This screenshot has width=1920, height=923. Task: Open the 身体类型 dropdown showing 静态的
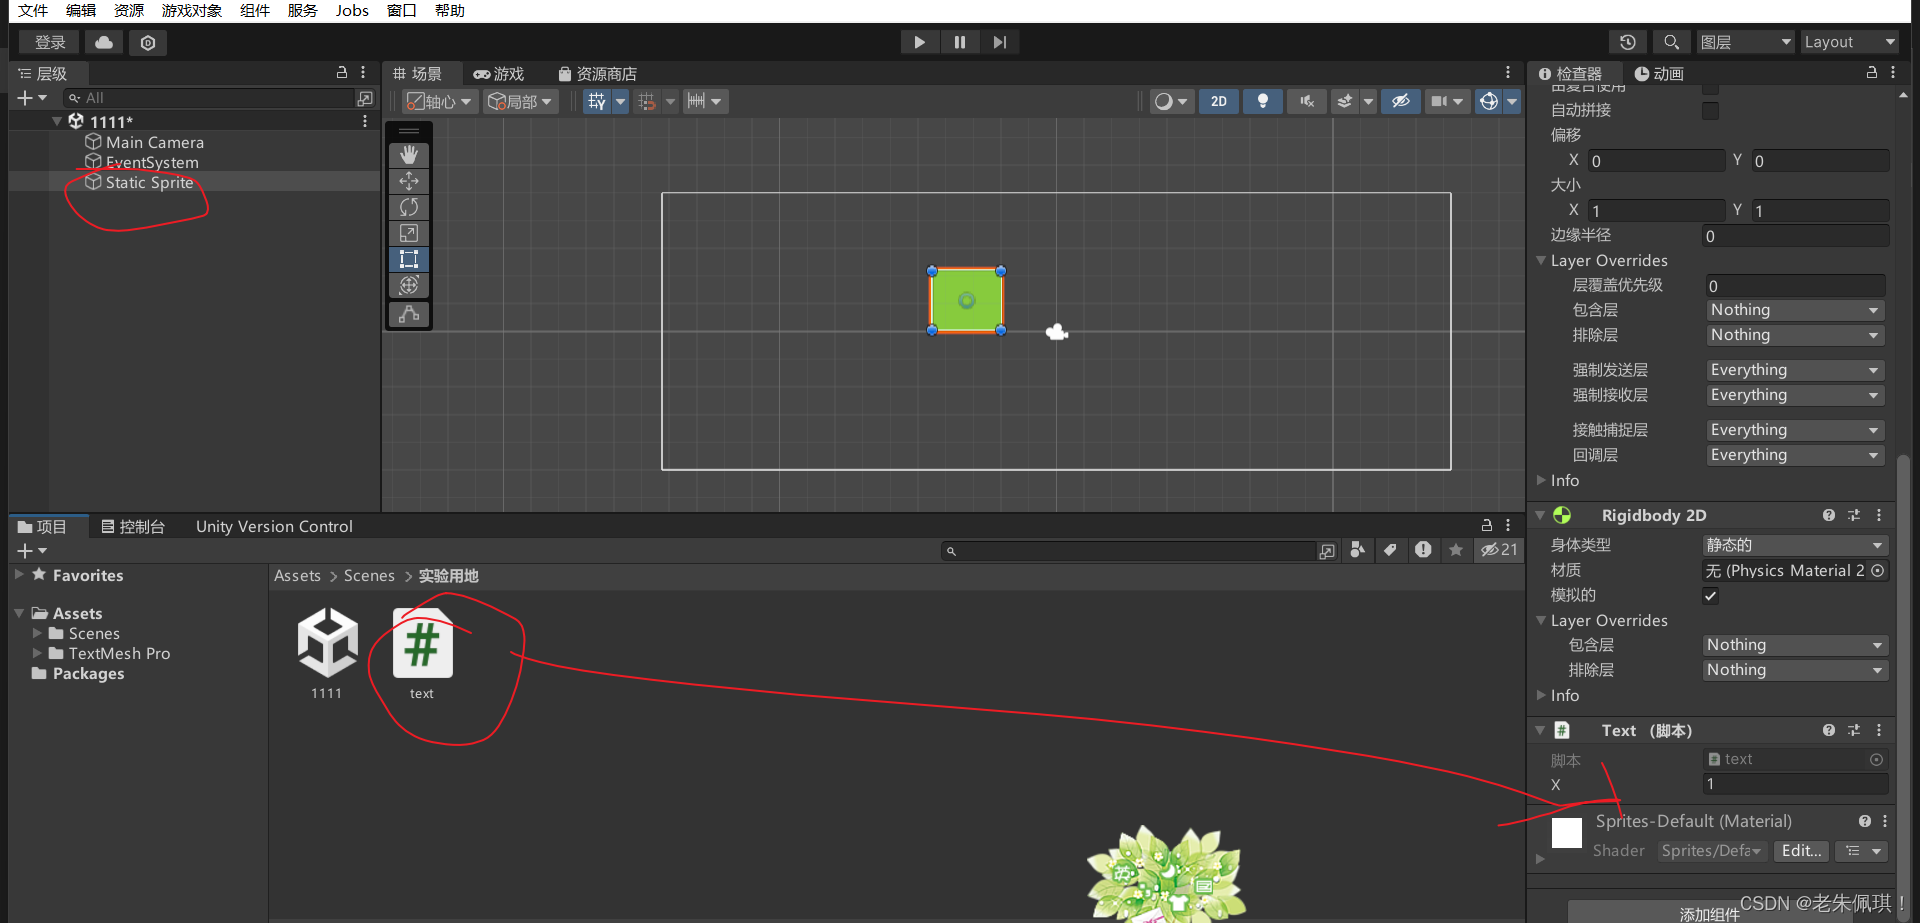coord(1793,545)
